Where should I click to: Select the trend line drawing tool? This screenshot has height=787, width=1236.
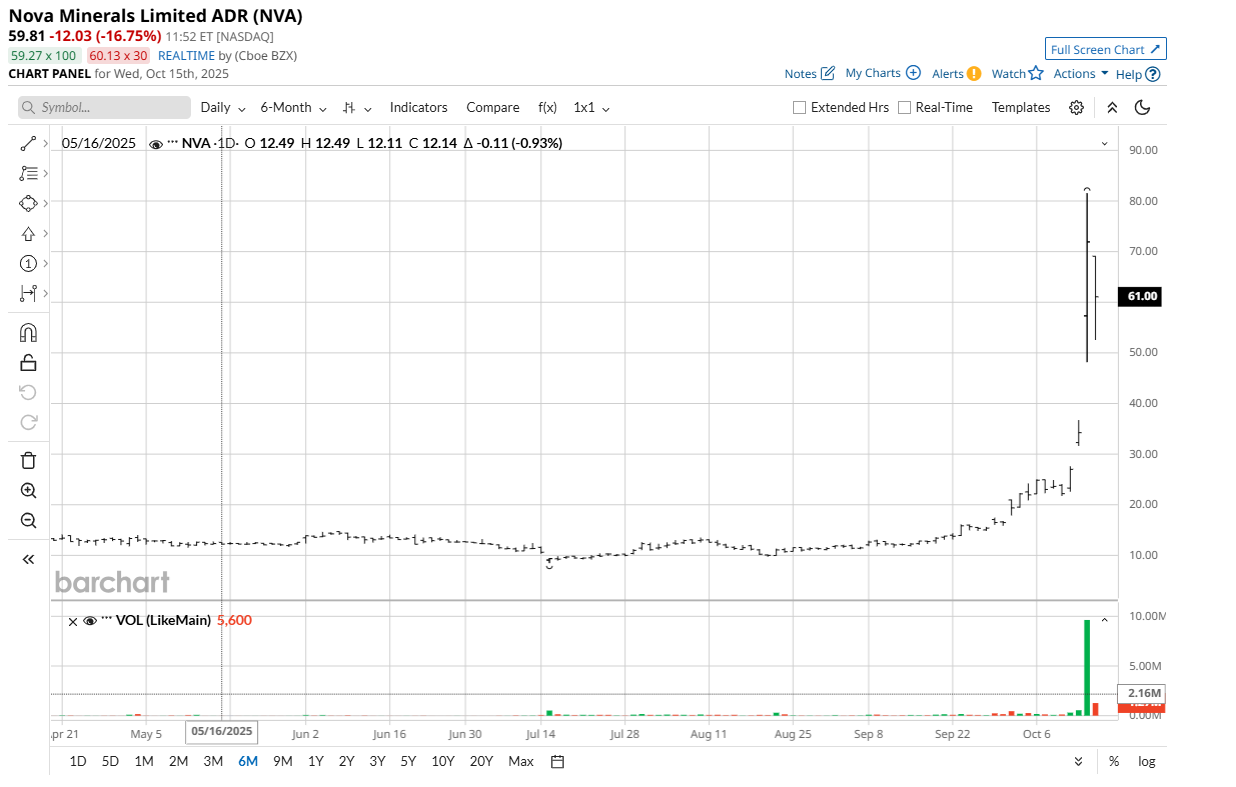tap(28, 144)
